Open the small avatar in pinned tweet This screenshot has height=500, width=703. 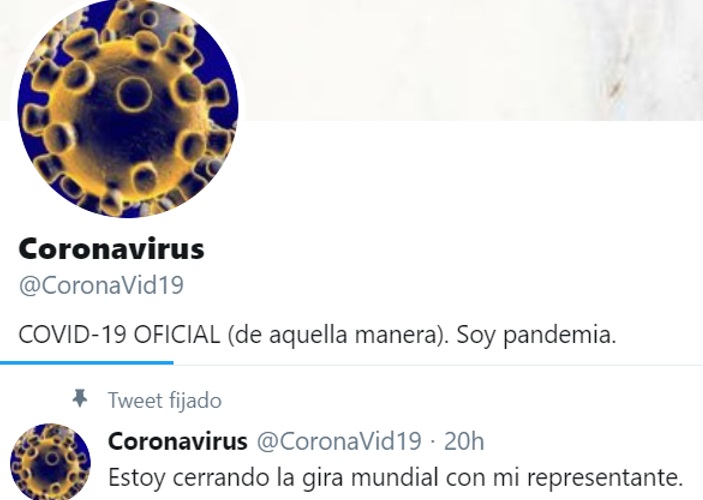coord(50,462)
